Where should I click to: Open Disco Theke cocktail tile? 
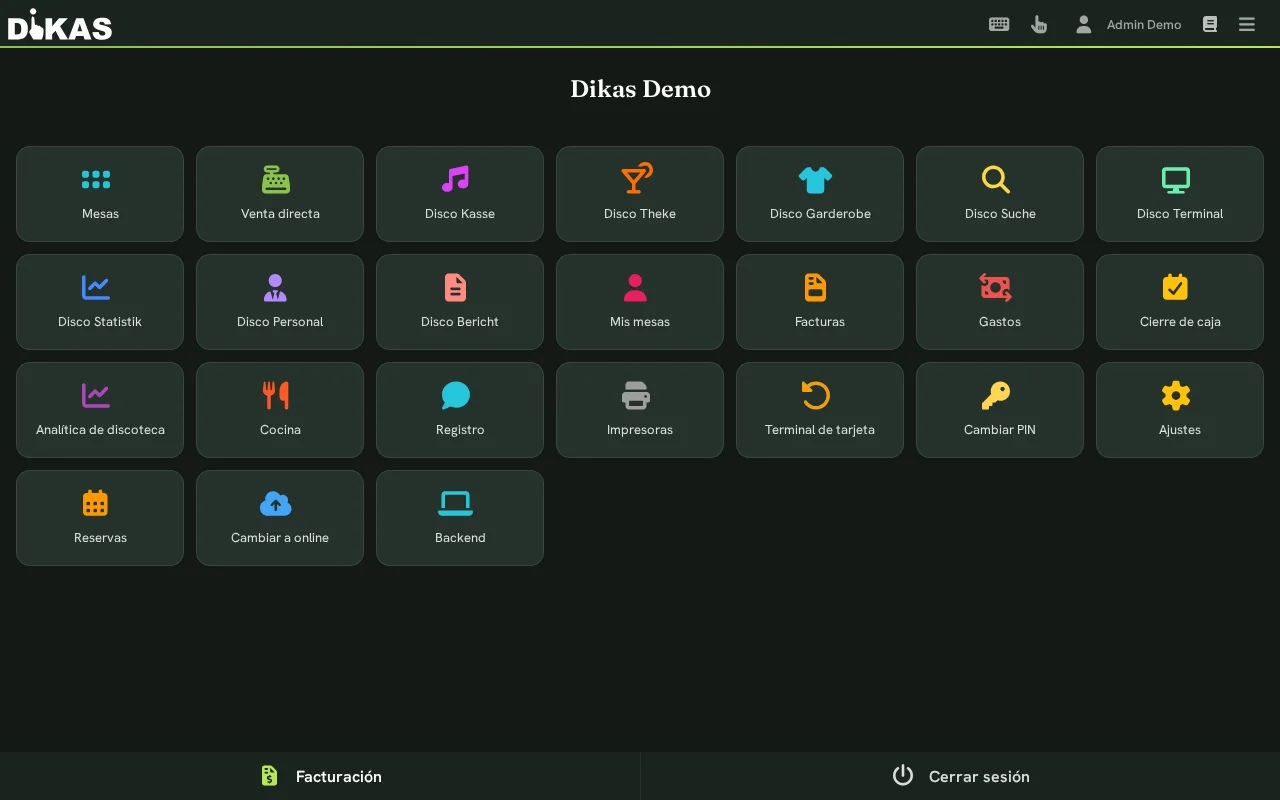(x=640, y=194)
